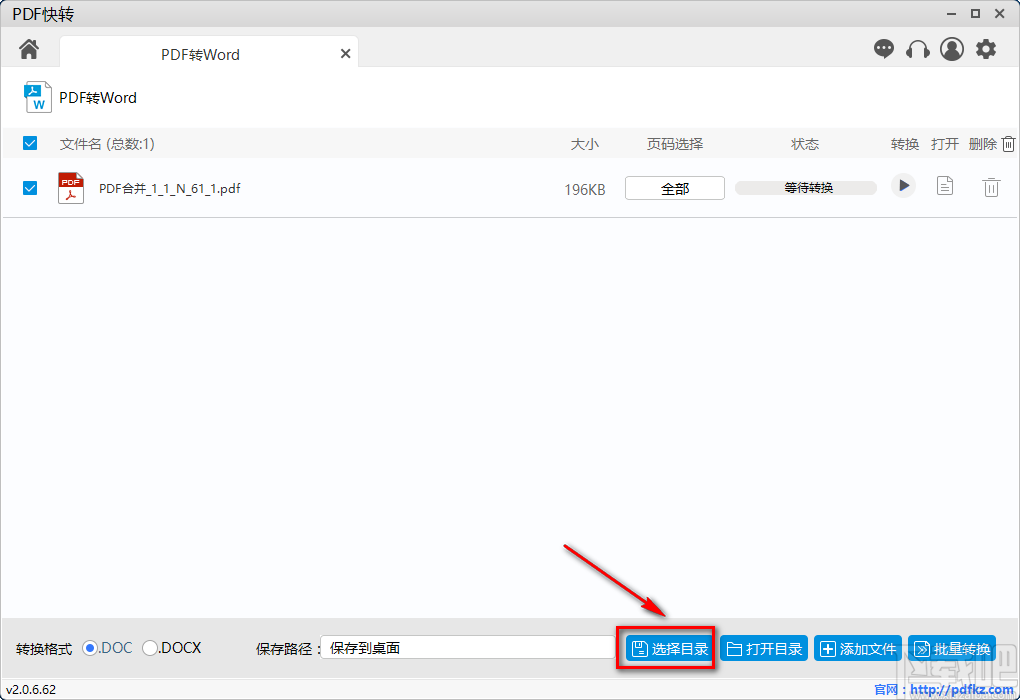Click the 添加文件 button
This screenshot has width=1020, height=700.
858,649
